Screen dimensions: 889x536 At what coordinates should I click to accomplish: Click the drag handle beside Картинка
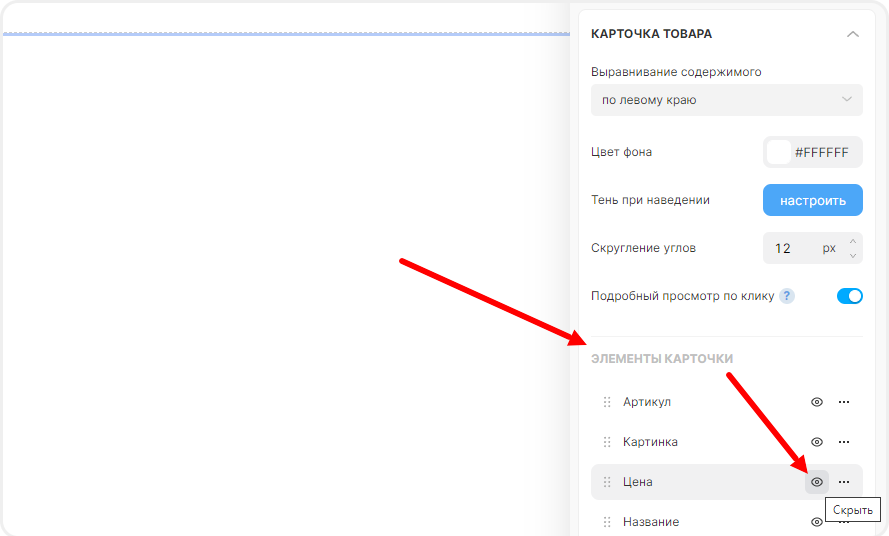(607, 442)
